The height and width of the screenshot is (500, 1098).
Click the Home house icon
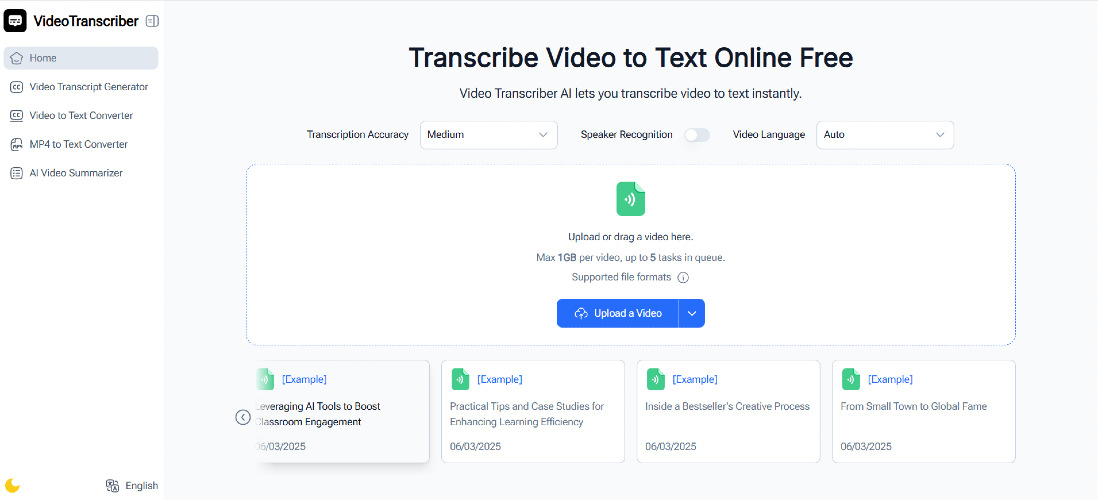tap(16, 58)
